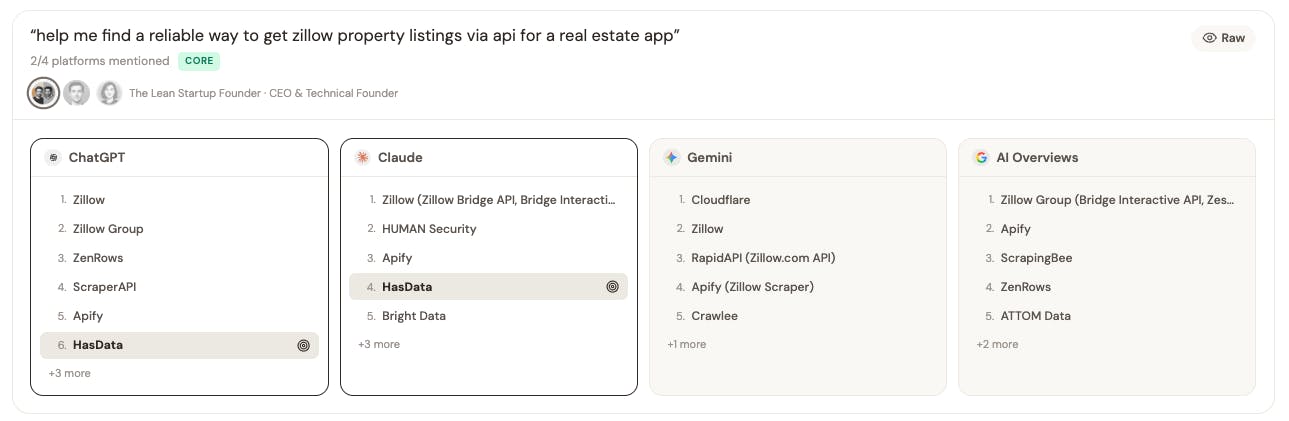Click the Zillow API prompt title

coord(355,36)
